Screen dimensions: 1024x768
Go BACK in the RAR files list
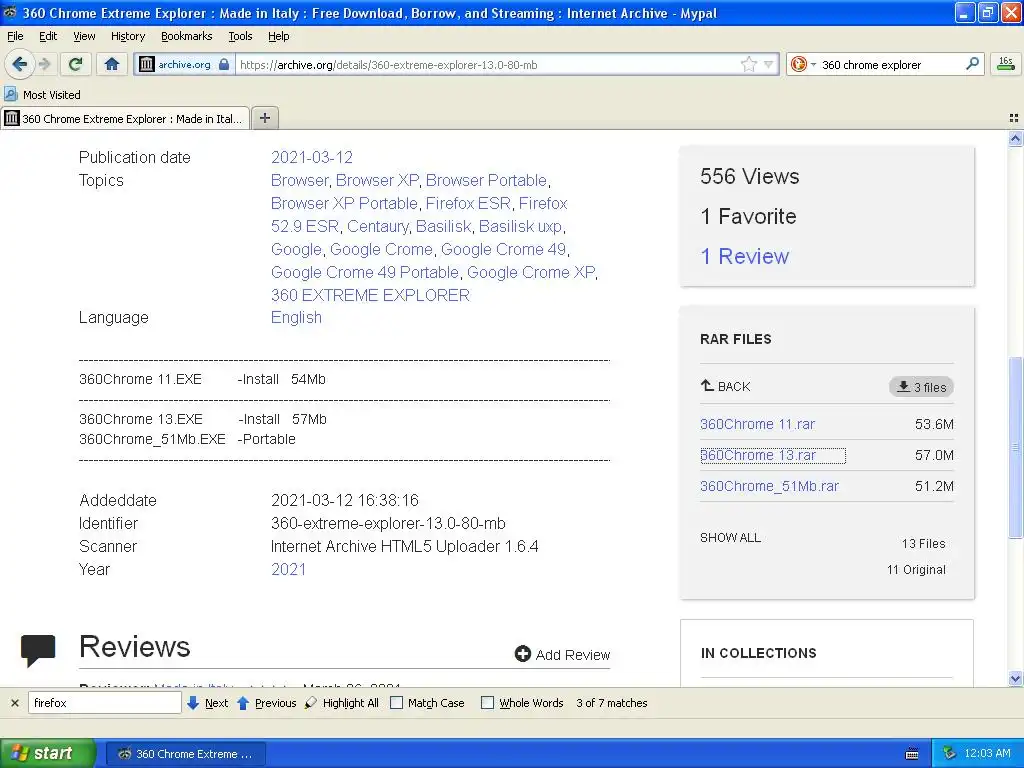pos(726,386)
